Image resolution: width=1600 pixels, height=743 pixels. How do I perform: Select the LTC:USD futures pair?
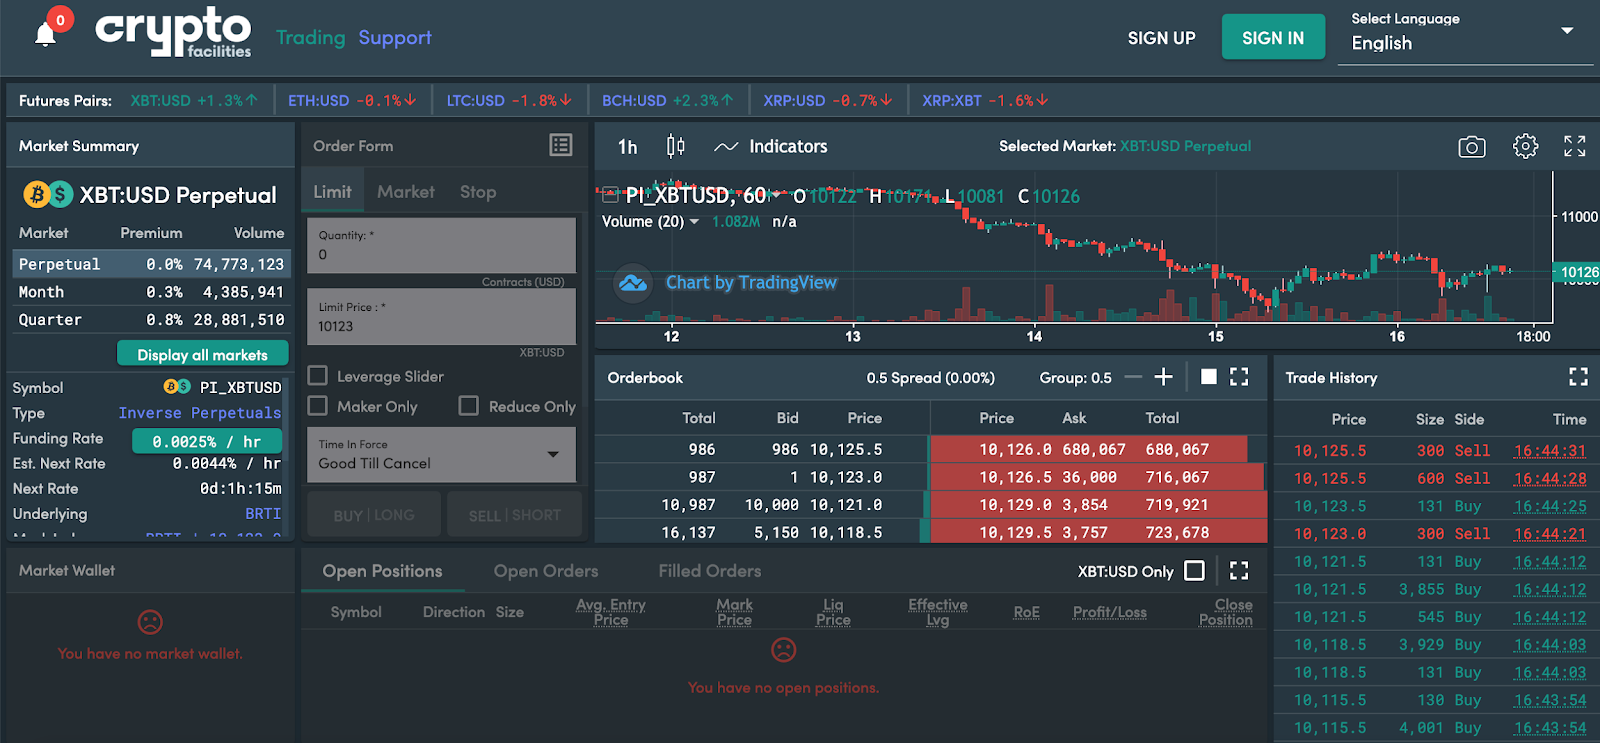click(x=509, y=101)
